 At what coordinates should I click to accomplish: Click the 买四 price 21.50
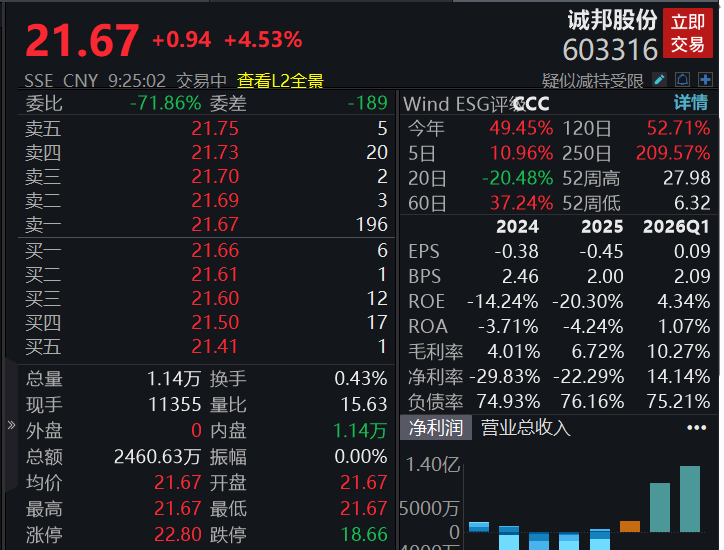[x=215, y=322]
